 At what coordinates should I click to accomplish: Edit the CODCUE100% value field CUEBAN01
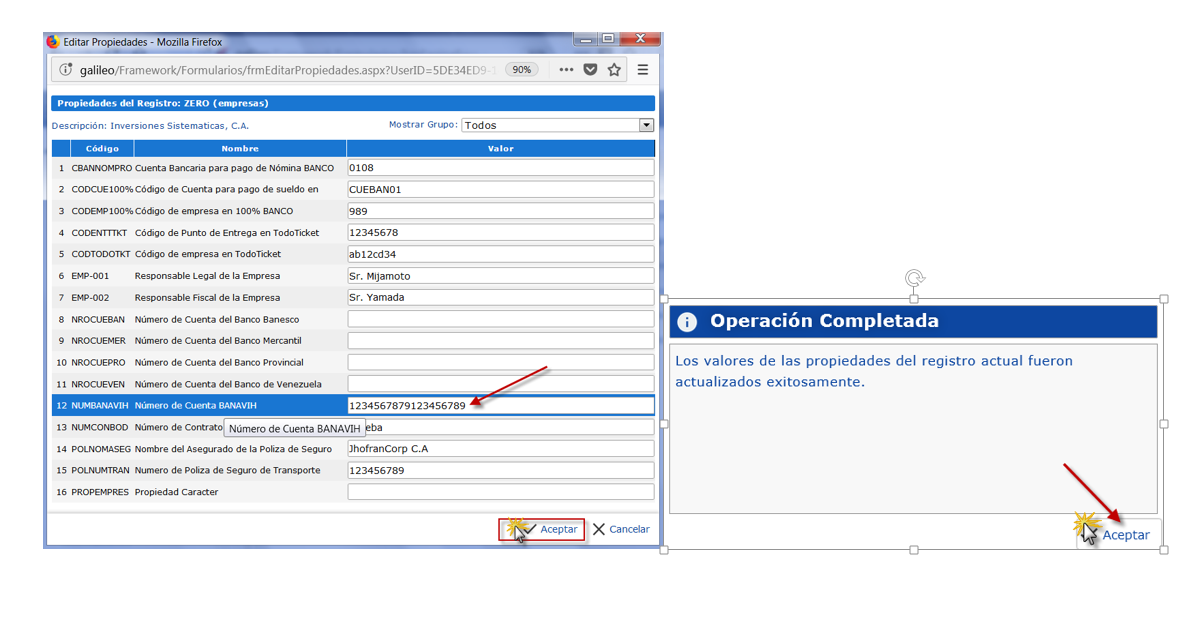[x=500, y=189]
